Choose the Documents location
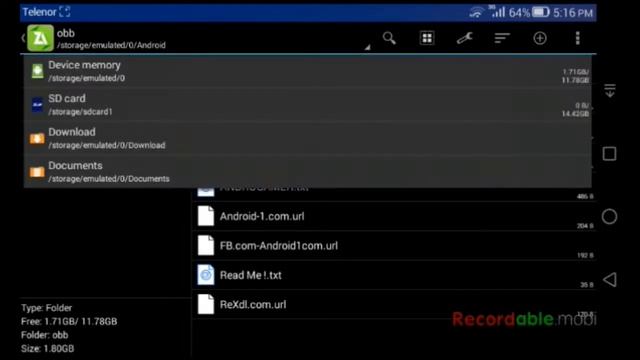 (308, 172)
